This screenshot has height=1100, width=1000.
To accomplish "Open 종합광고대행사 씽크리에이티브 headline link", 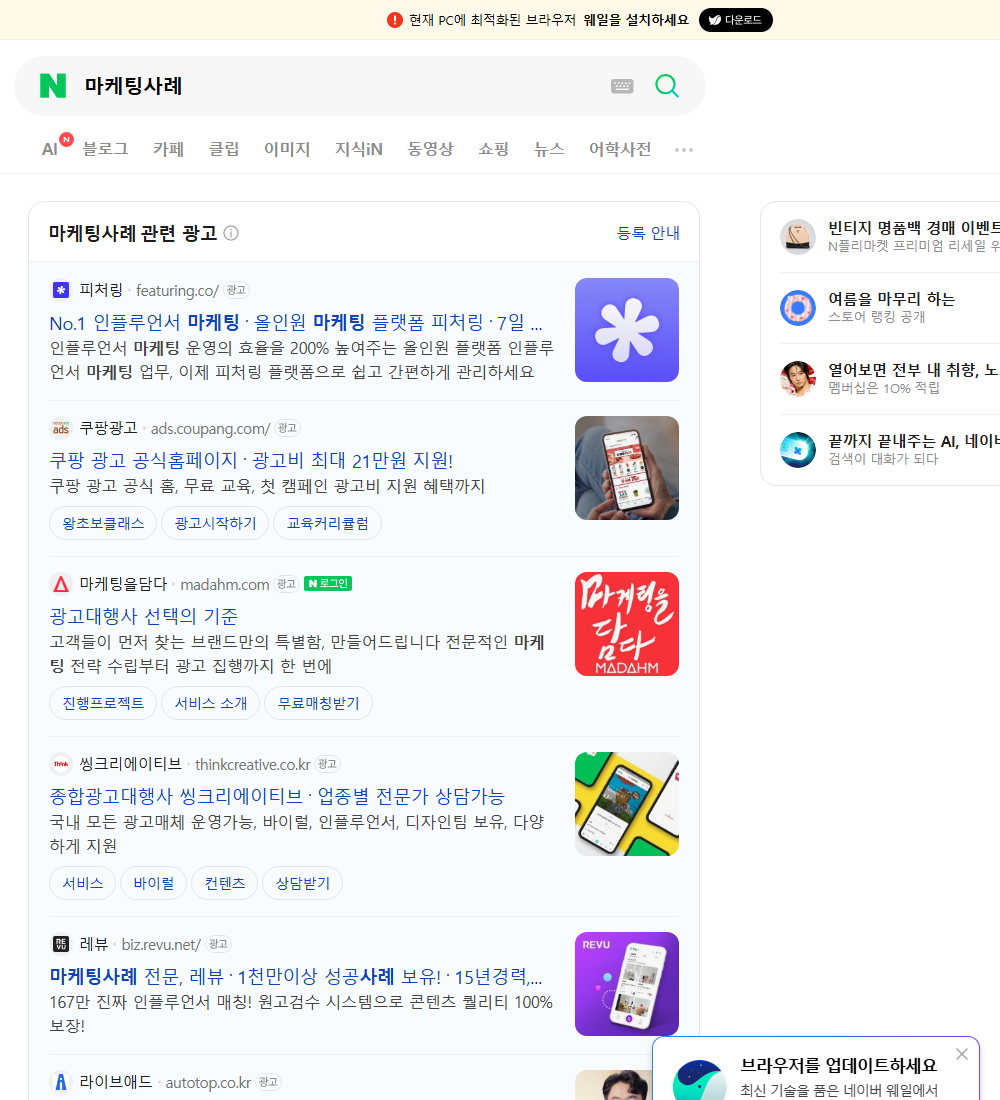I will tap(277, 796).
